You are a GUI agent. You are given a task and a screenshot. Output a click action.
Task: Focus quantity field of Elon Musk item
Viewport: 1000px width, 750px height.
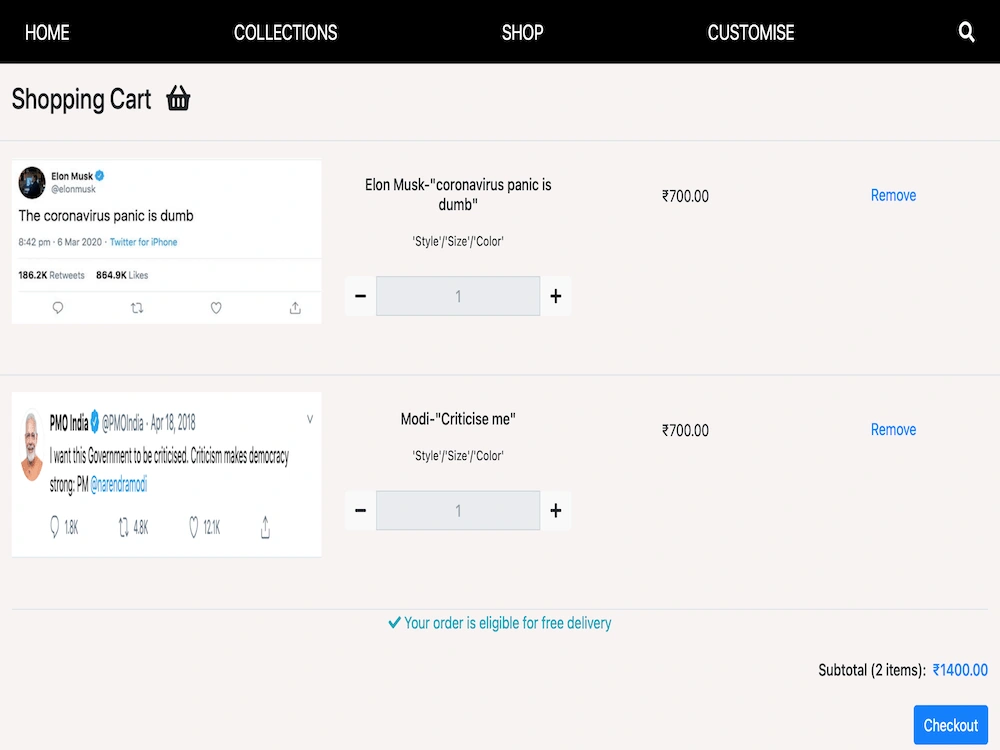[458, 296]
